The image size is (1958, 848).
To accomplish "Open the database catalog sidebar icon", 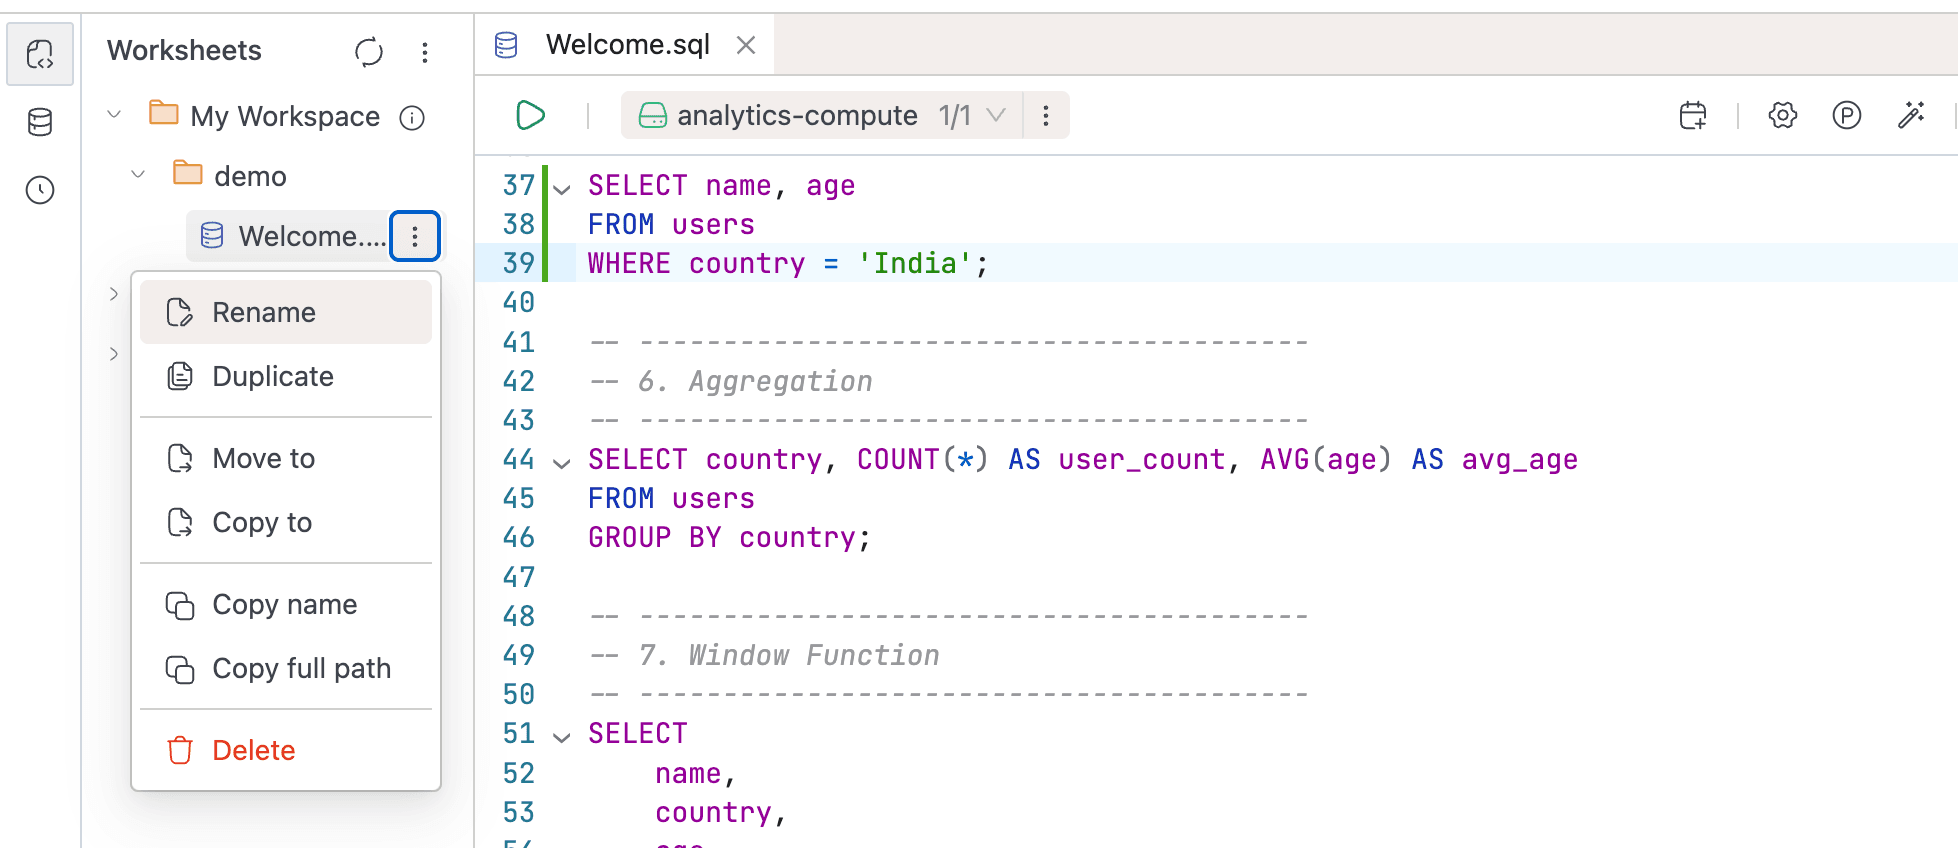I will pos(40,122).
